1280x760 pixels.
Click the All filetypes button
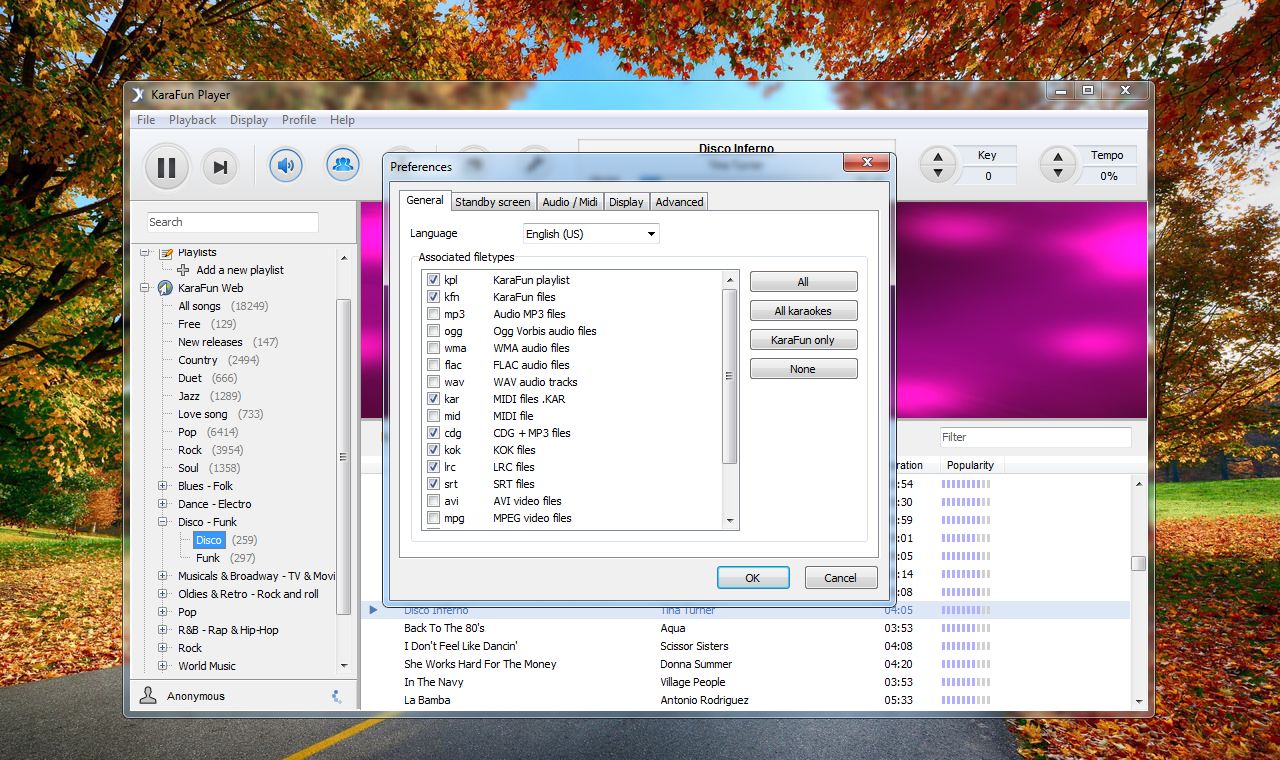803,282
